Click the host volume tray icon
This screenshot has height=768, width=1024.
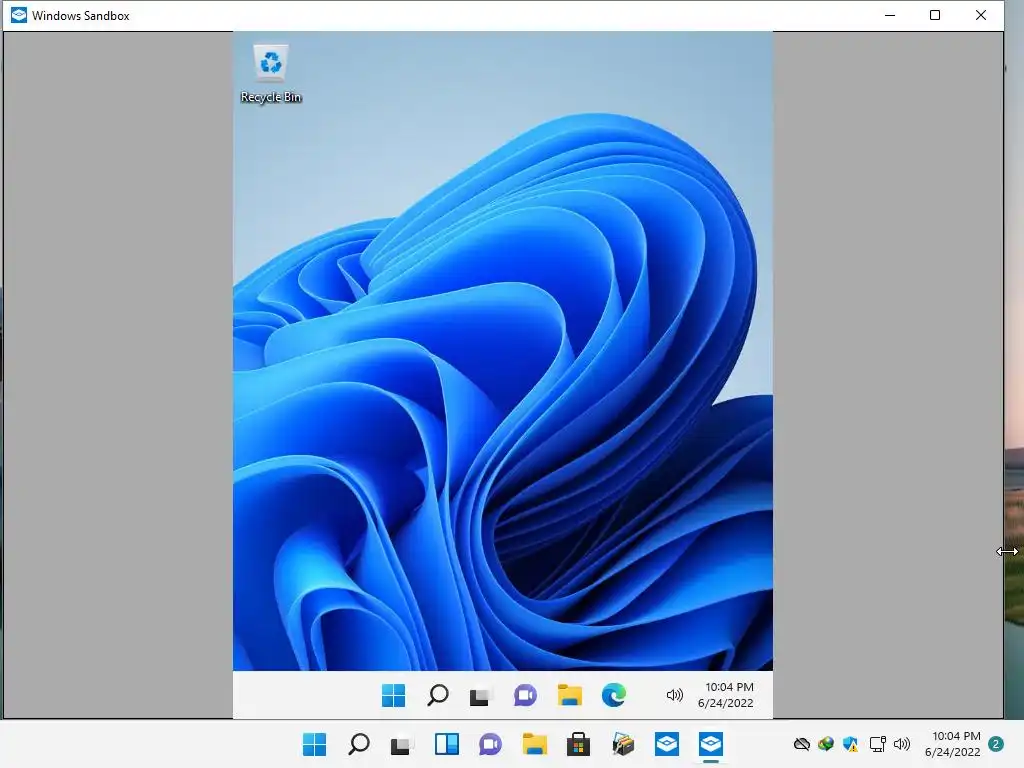[902, 744]
